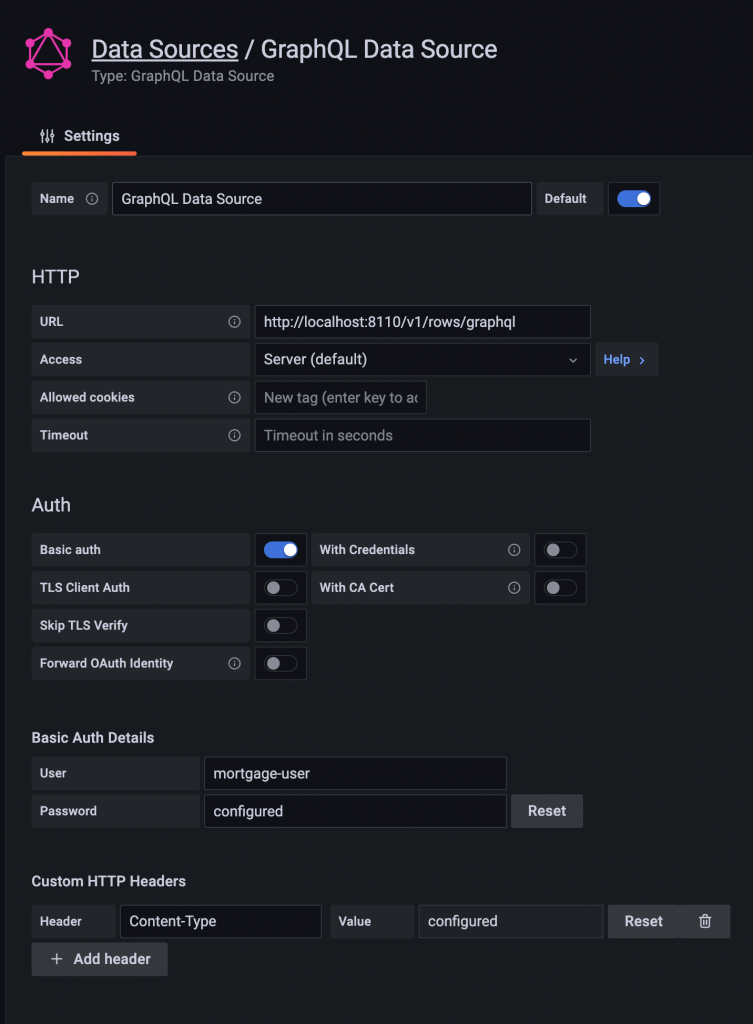The image size is (753, 1024).
Task: Click the info icon beside Allowed cookies
Action: click(x=236, y=397)
